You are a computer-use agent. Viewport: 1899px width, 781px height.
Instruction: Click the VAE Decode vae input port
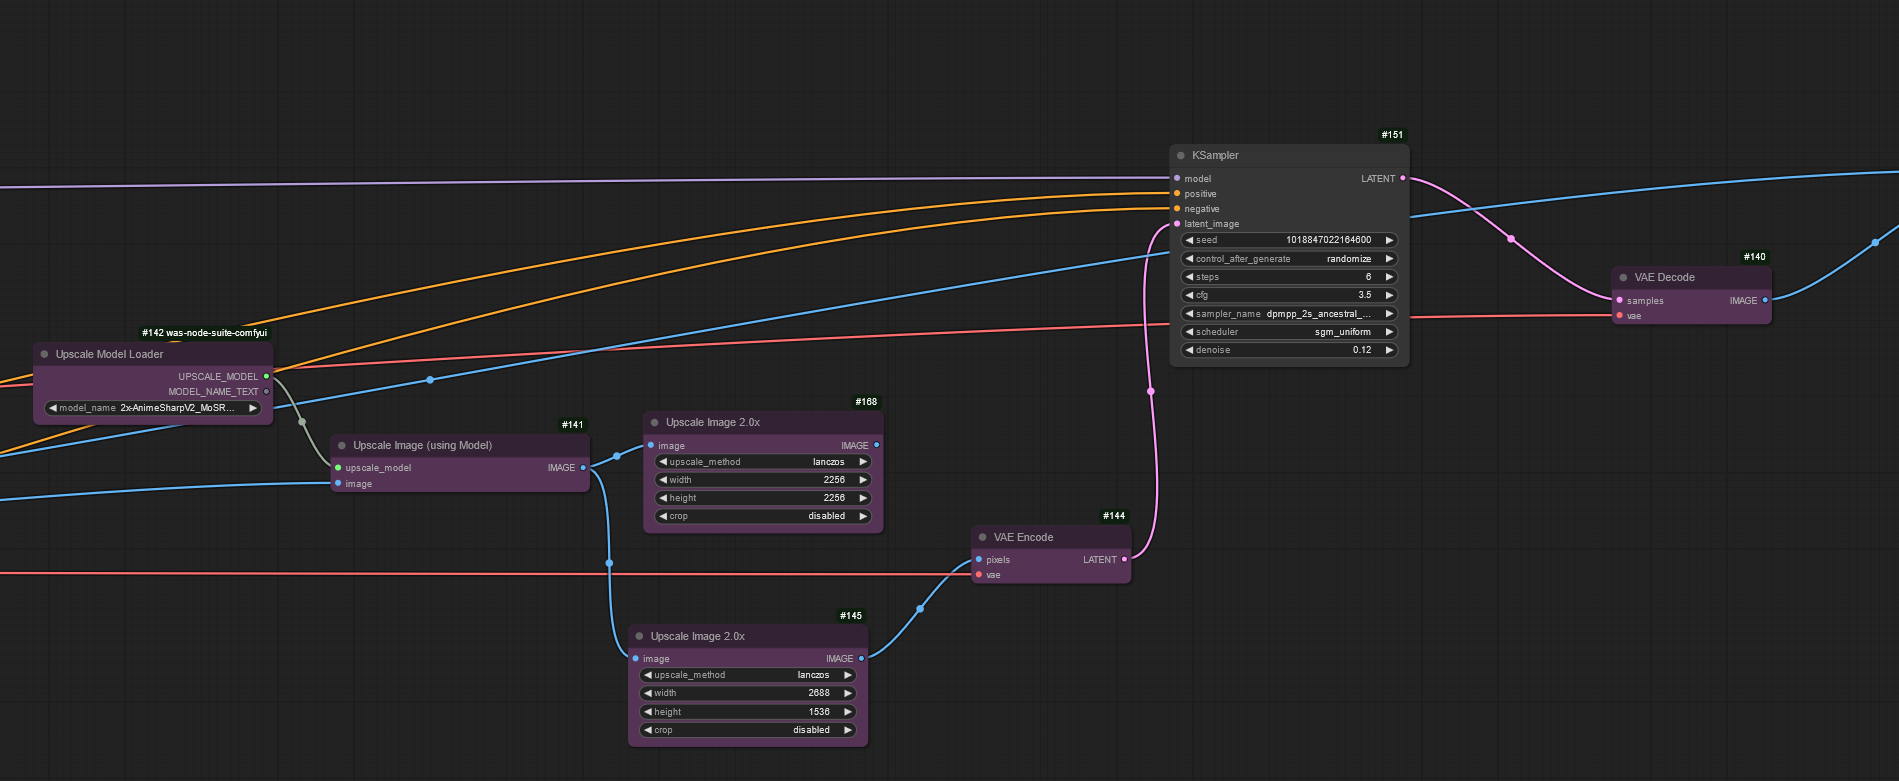(x=1619, y=315)
